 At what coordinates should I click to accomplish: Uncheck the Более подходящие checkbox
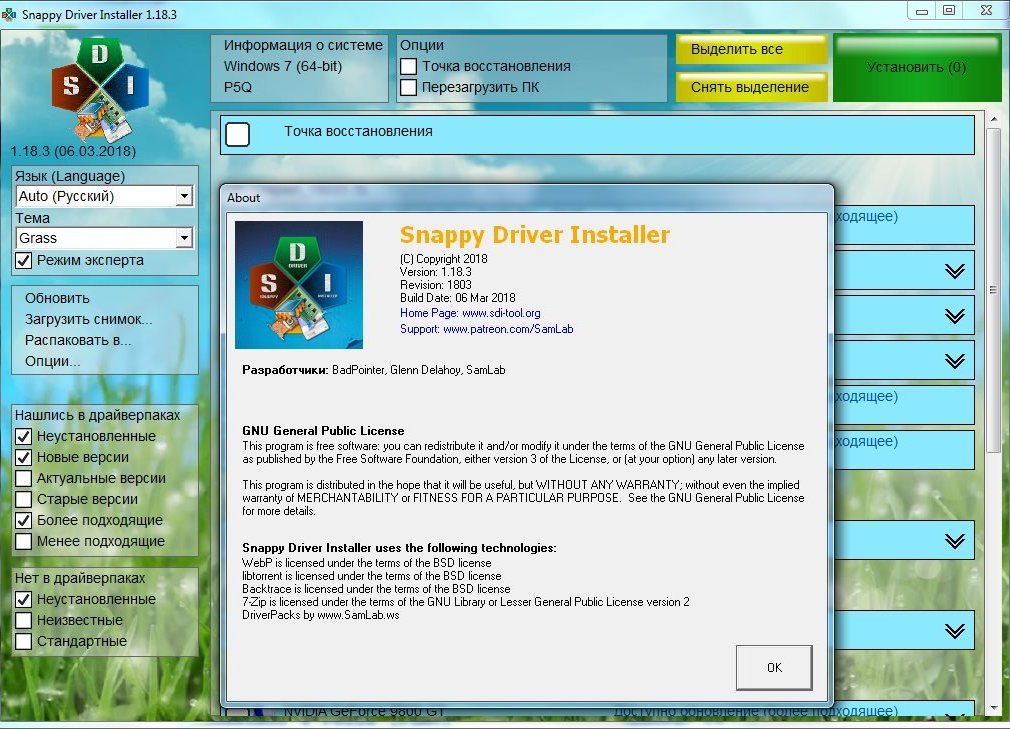tap(24, 520)
